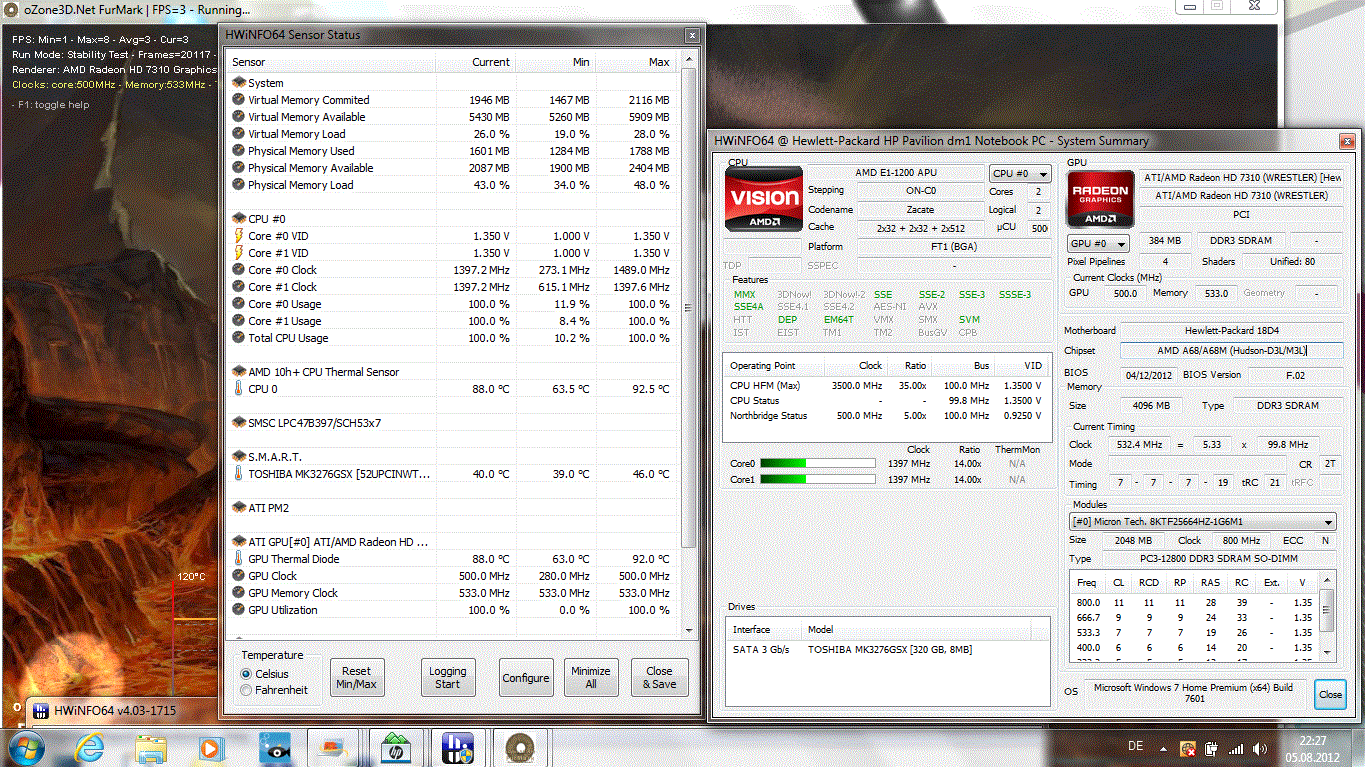
Task: Click the Min column header
Action: click(x=554, y=62)
